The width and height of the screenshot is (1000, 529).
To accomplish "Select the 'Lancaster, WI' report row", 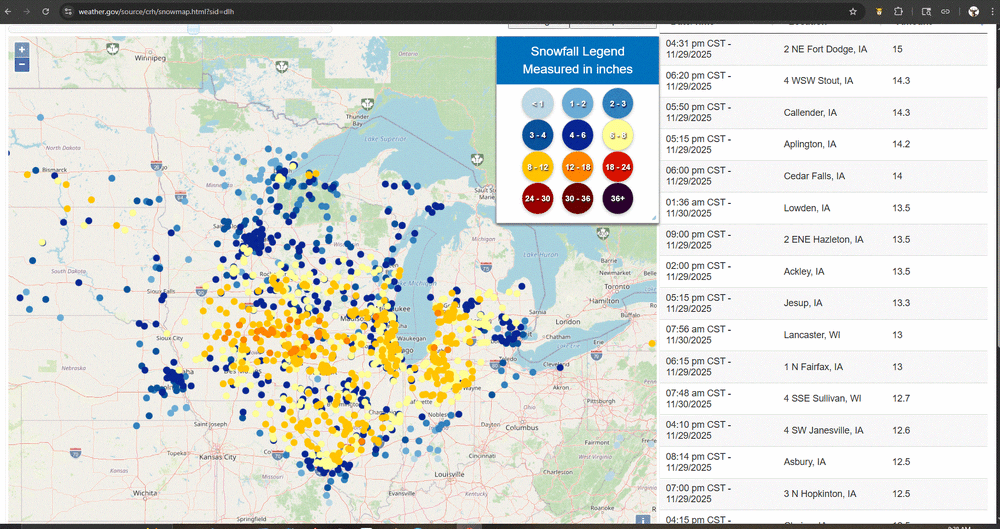I will tap(812, 335).
